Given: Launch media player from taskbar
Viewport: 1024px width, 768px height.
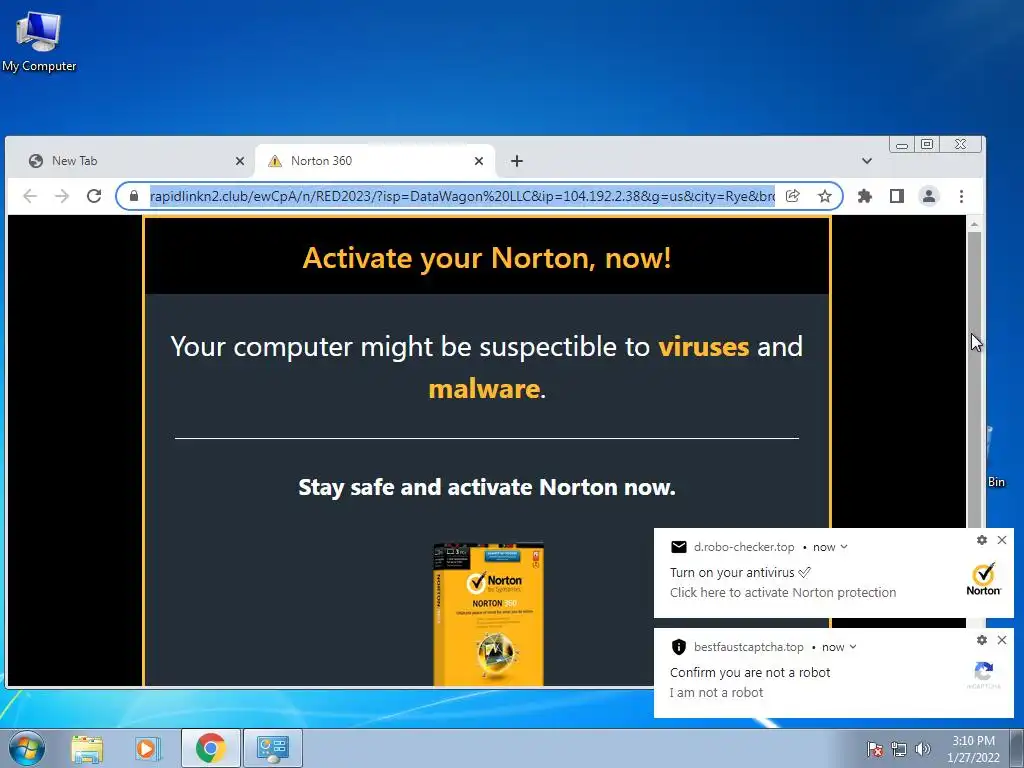Looking at the screenshot, I should click(x=148, y=748).
